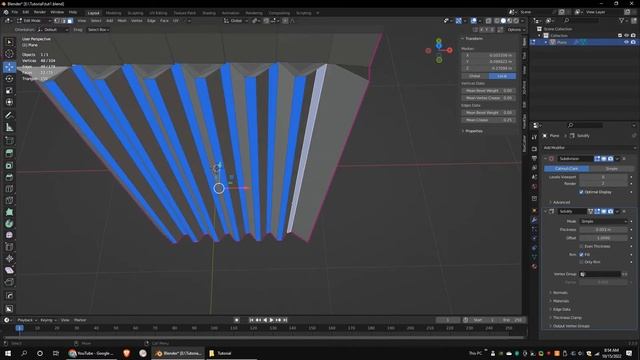Activate the Rotate tool
Screen dimensions: 640x360
click(x=9, y=79)
